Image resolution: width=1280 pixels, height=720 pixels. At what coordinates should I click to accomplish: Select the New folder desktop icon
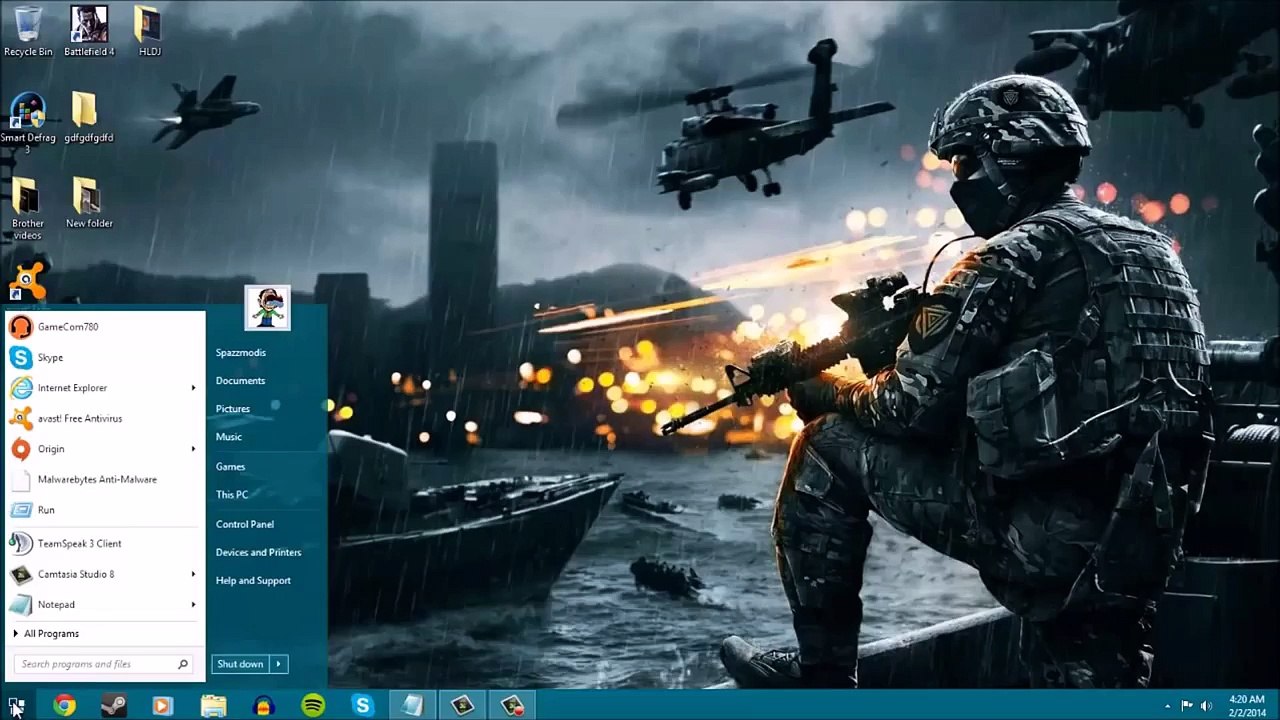click(89, 203)
